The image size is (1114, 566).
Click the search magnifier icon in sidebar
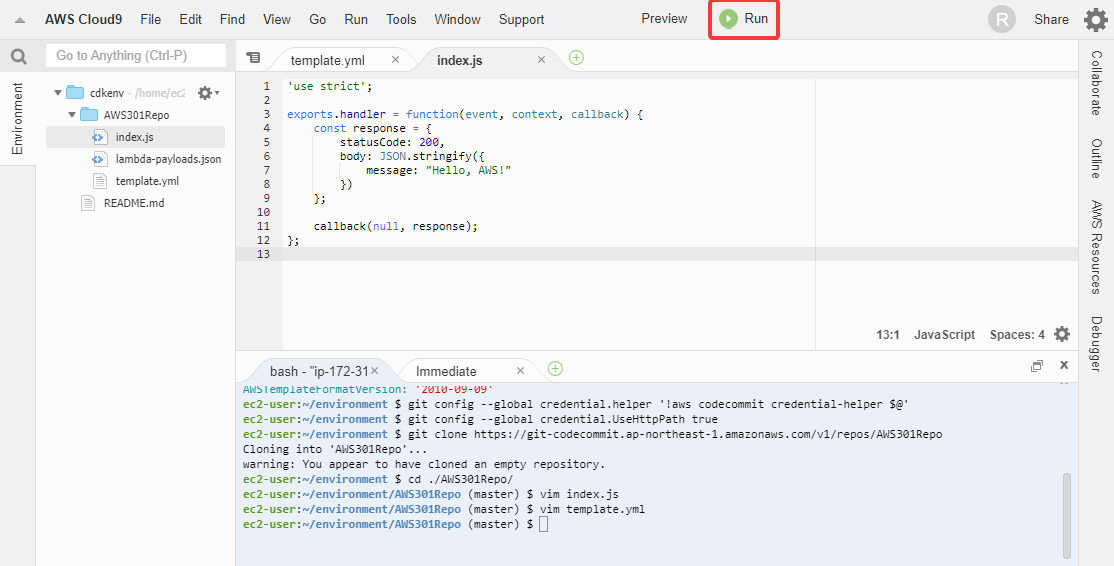(18, 56)
